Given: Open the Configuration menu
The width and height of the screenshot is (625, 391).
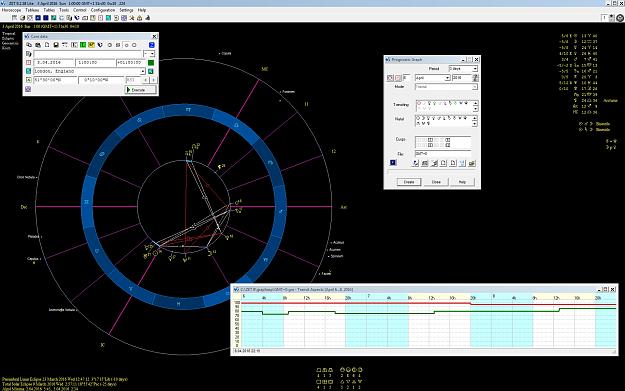Looking at the screenshot, I should [x=103, y=10].
